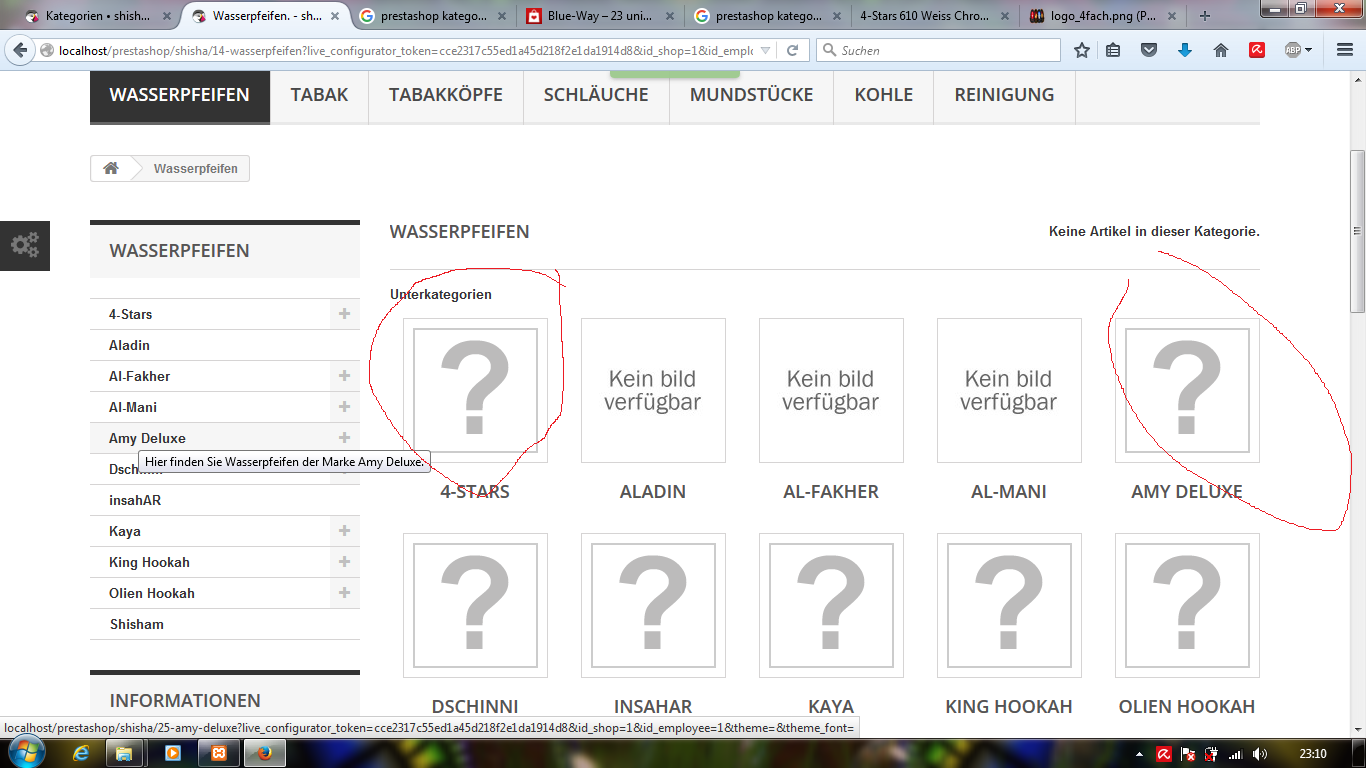1366x768 pixels.
Task: Select the WASSERPFEIFEN top menu item
Action: (x=180, y=96)
